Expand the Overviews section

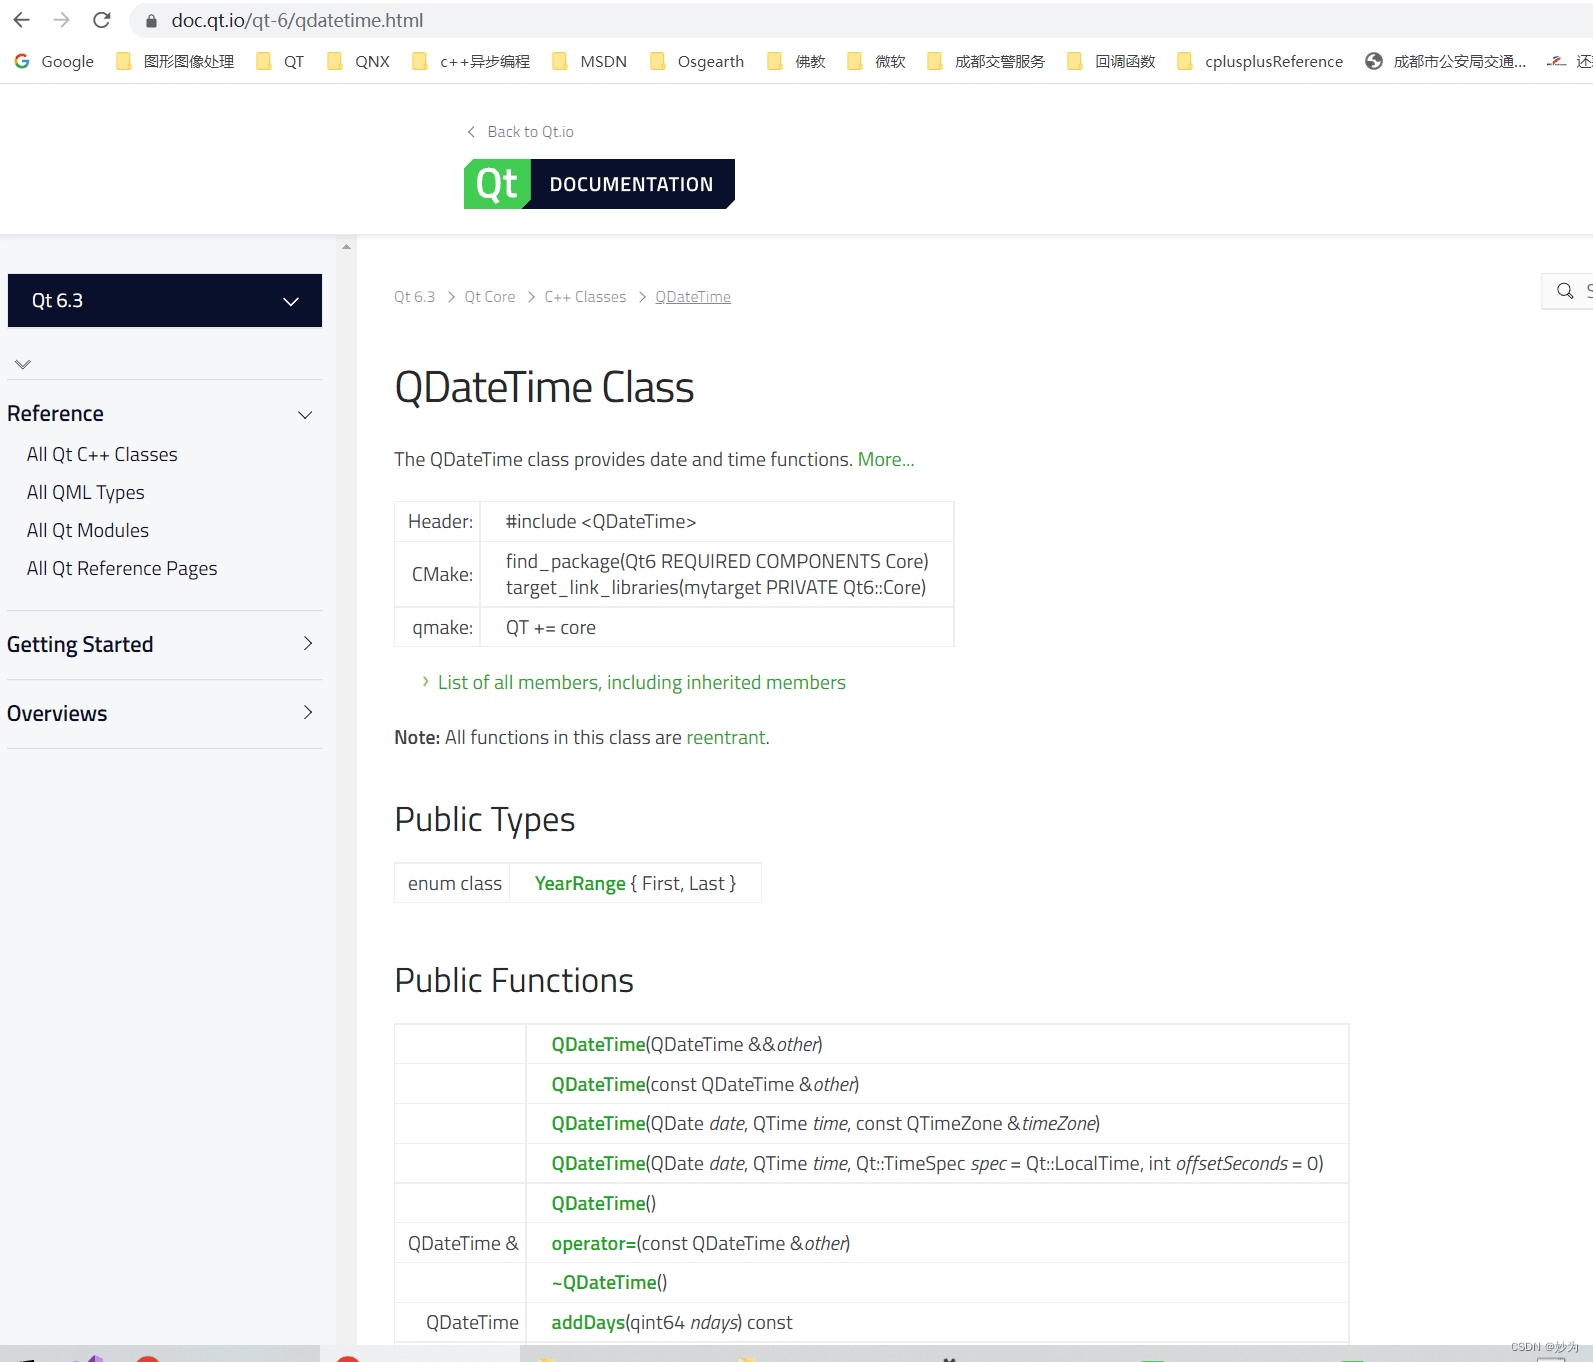click(x=307, y=713)
